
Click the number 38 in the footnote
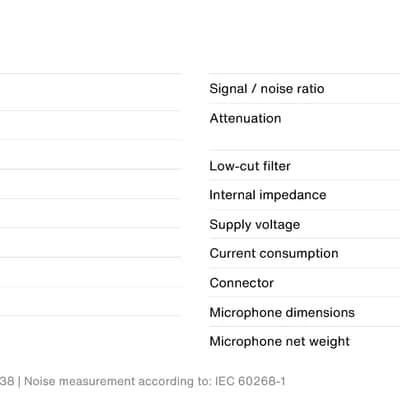tap(7, 381)
